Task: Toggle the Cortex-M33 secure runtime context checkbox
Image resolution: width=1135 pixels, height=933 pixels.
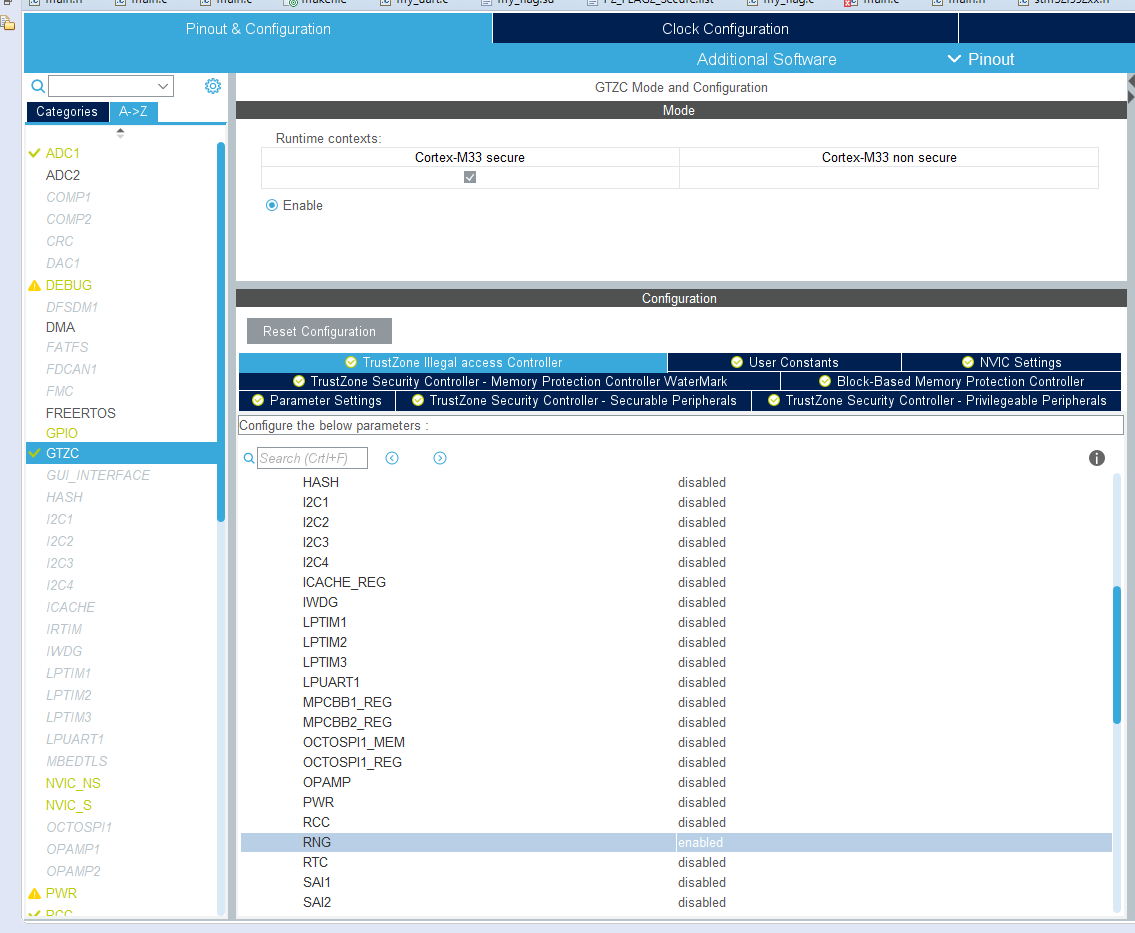Action: pyautogui.click(x=469, y=177)
